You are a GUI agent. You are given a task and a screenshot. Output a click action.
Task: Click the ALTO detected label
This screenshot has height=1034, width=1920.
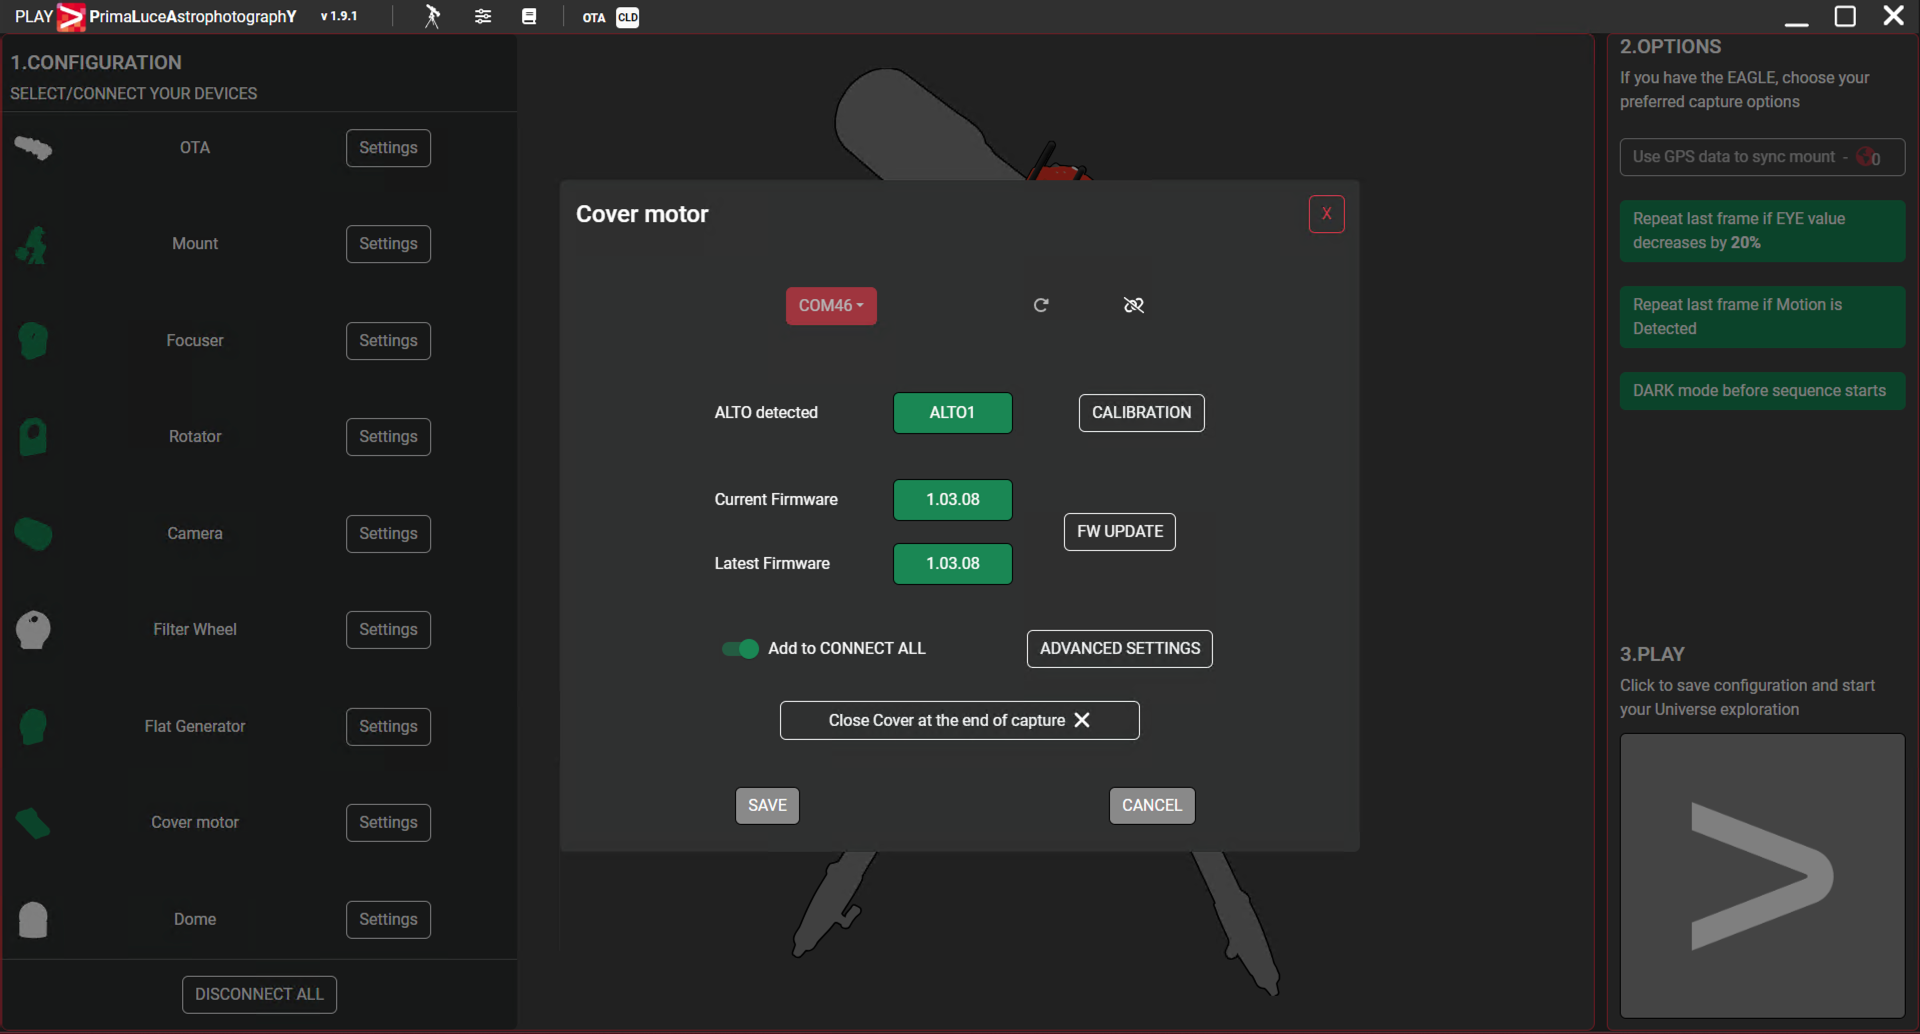tap(766, 413)
